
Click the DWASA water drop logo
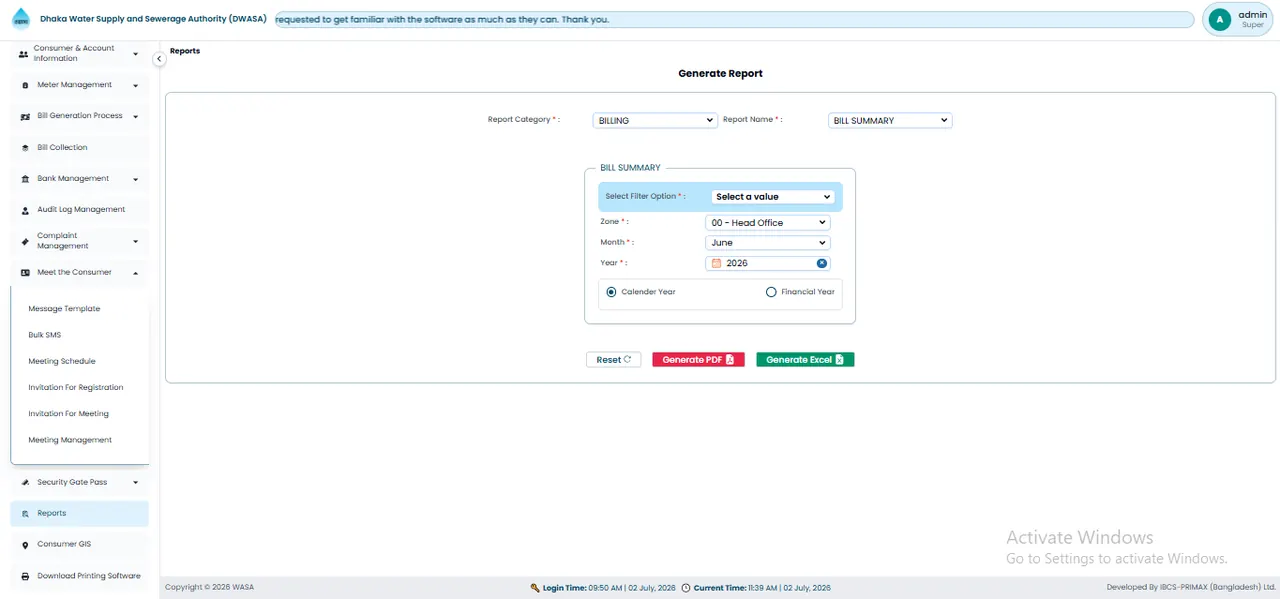pyautogui.click(x=21, y=19)
